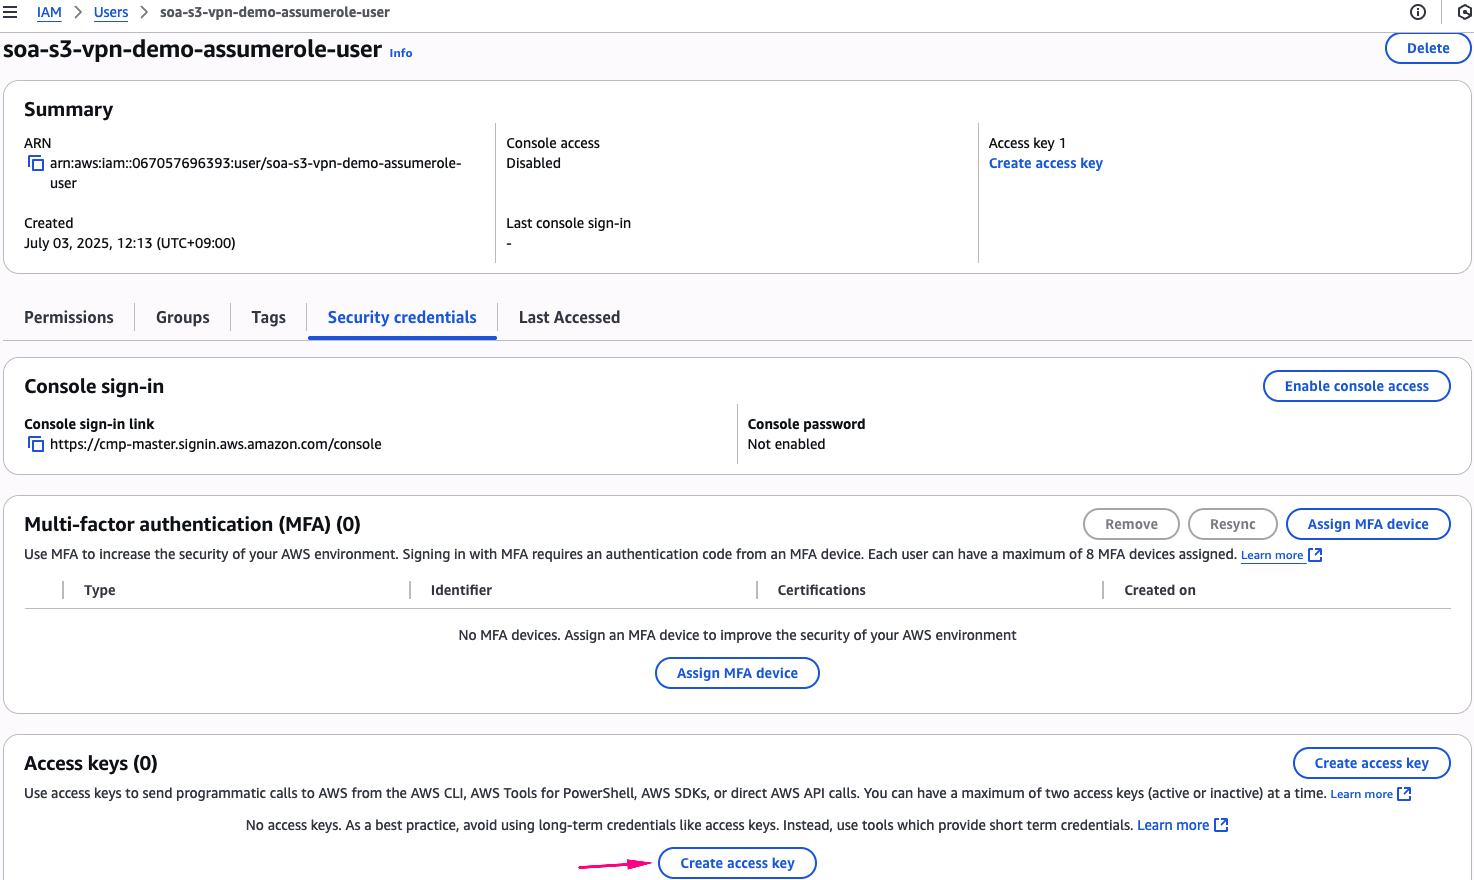Delete the IAM user
The height and width of the screenshot is (880, 1474).
[x=1427, y=48]
